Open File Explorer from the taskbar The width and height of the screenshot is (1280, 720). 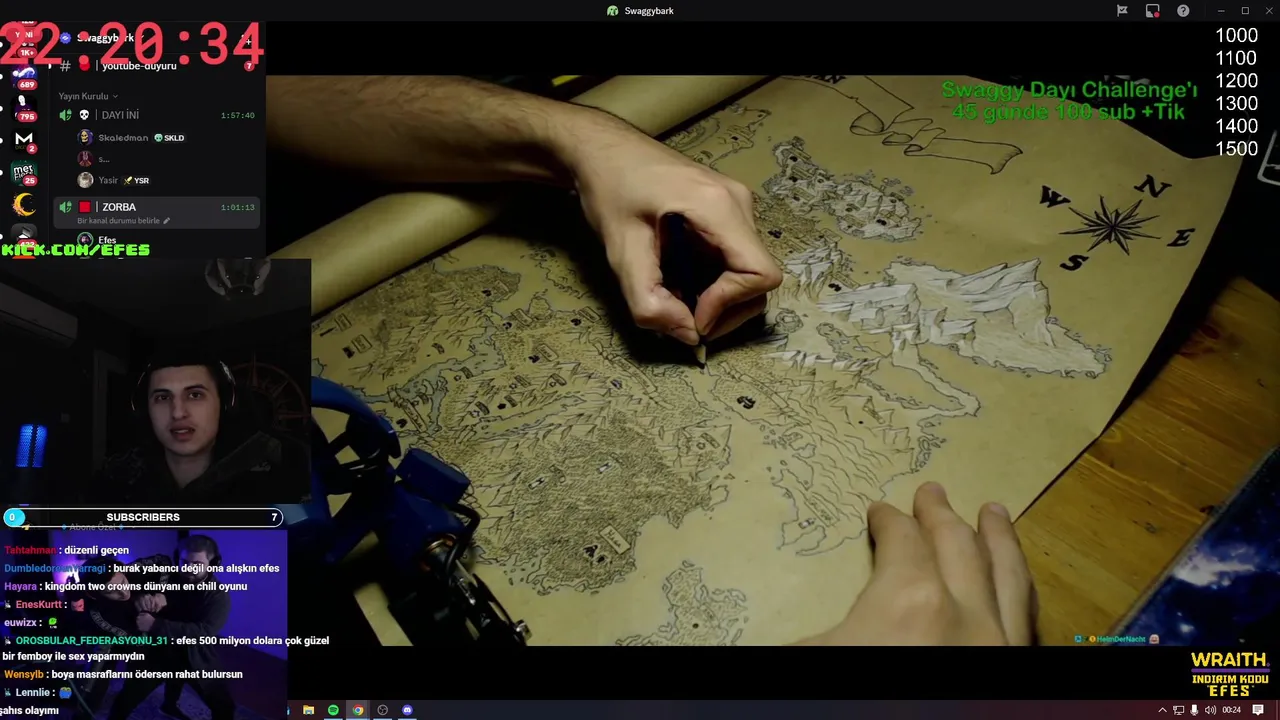pyautogui.click(x=308, y=710)
